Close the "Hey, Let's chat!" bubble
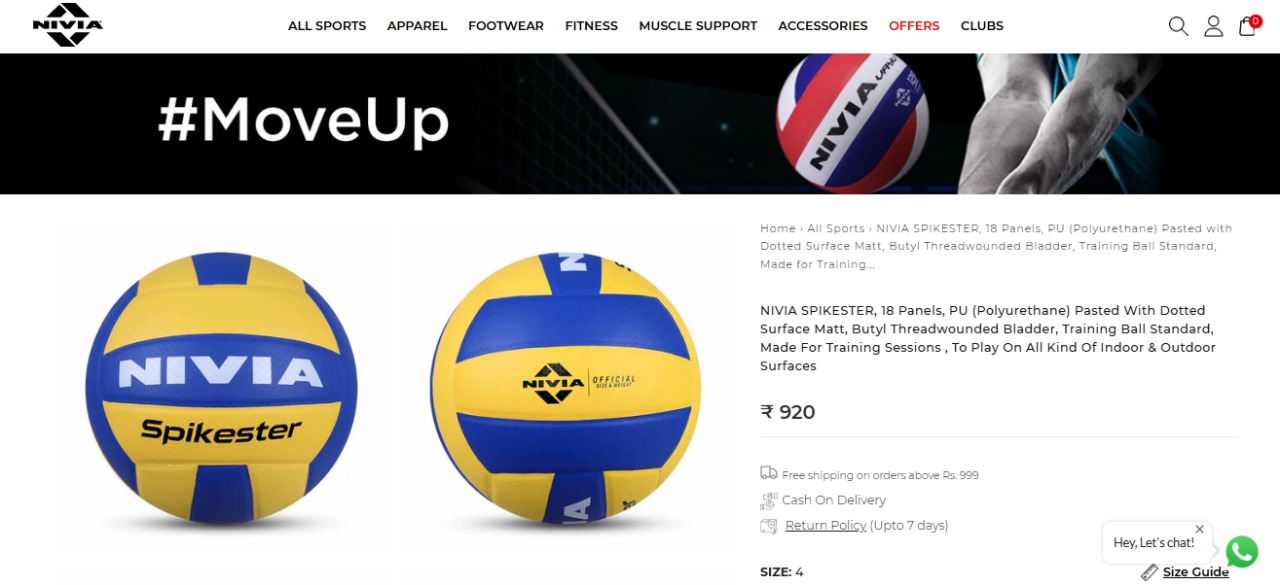 click(x=1199, y=529)
